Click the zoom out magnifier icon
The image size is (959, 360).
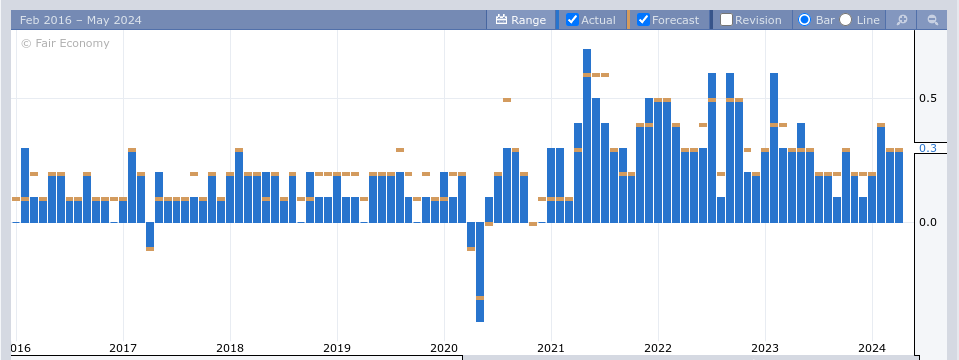pos(933,20)
